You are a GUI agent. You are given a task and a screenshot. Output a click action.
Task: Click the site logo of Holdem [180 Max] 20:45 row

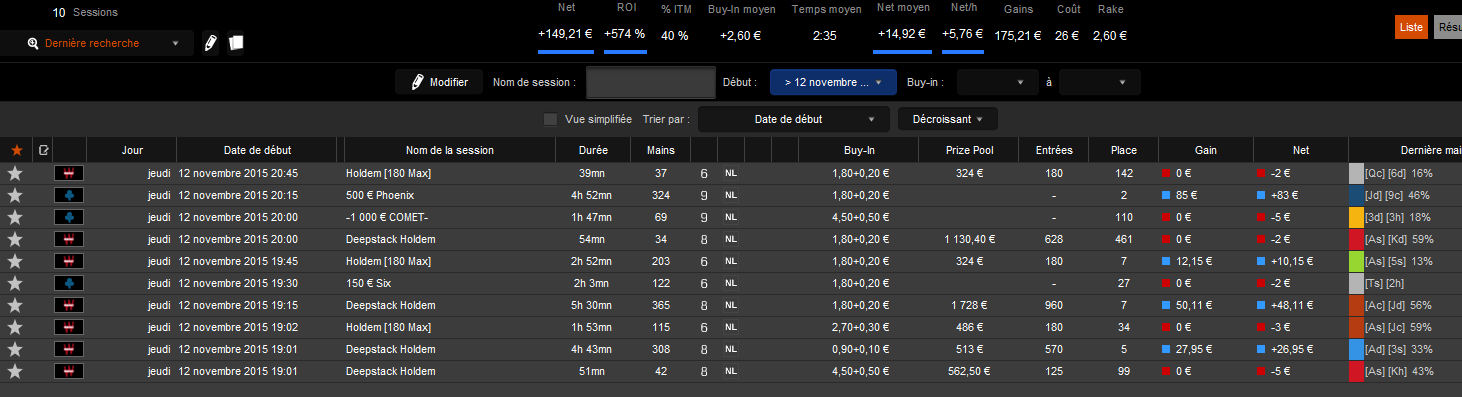(x=70, y=173)
